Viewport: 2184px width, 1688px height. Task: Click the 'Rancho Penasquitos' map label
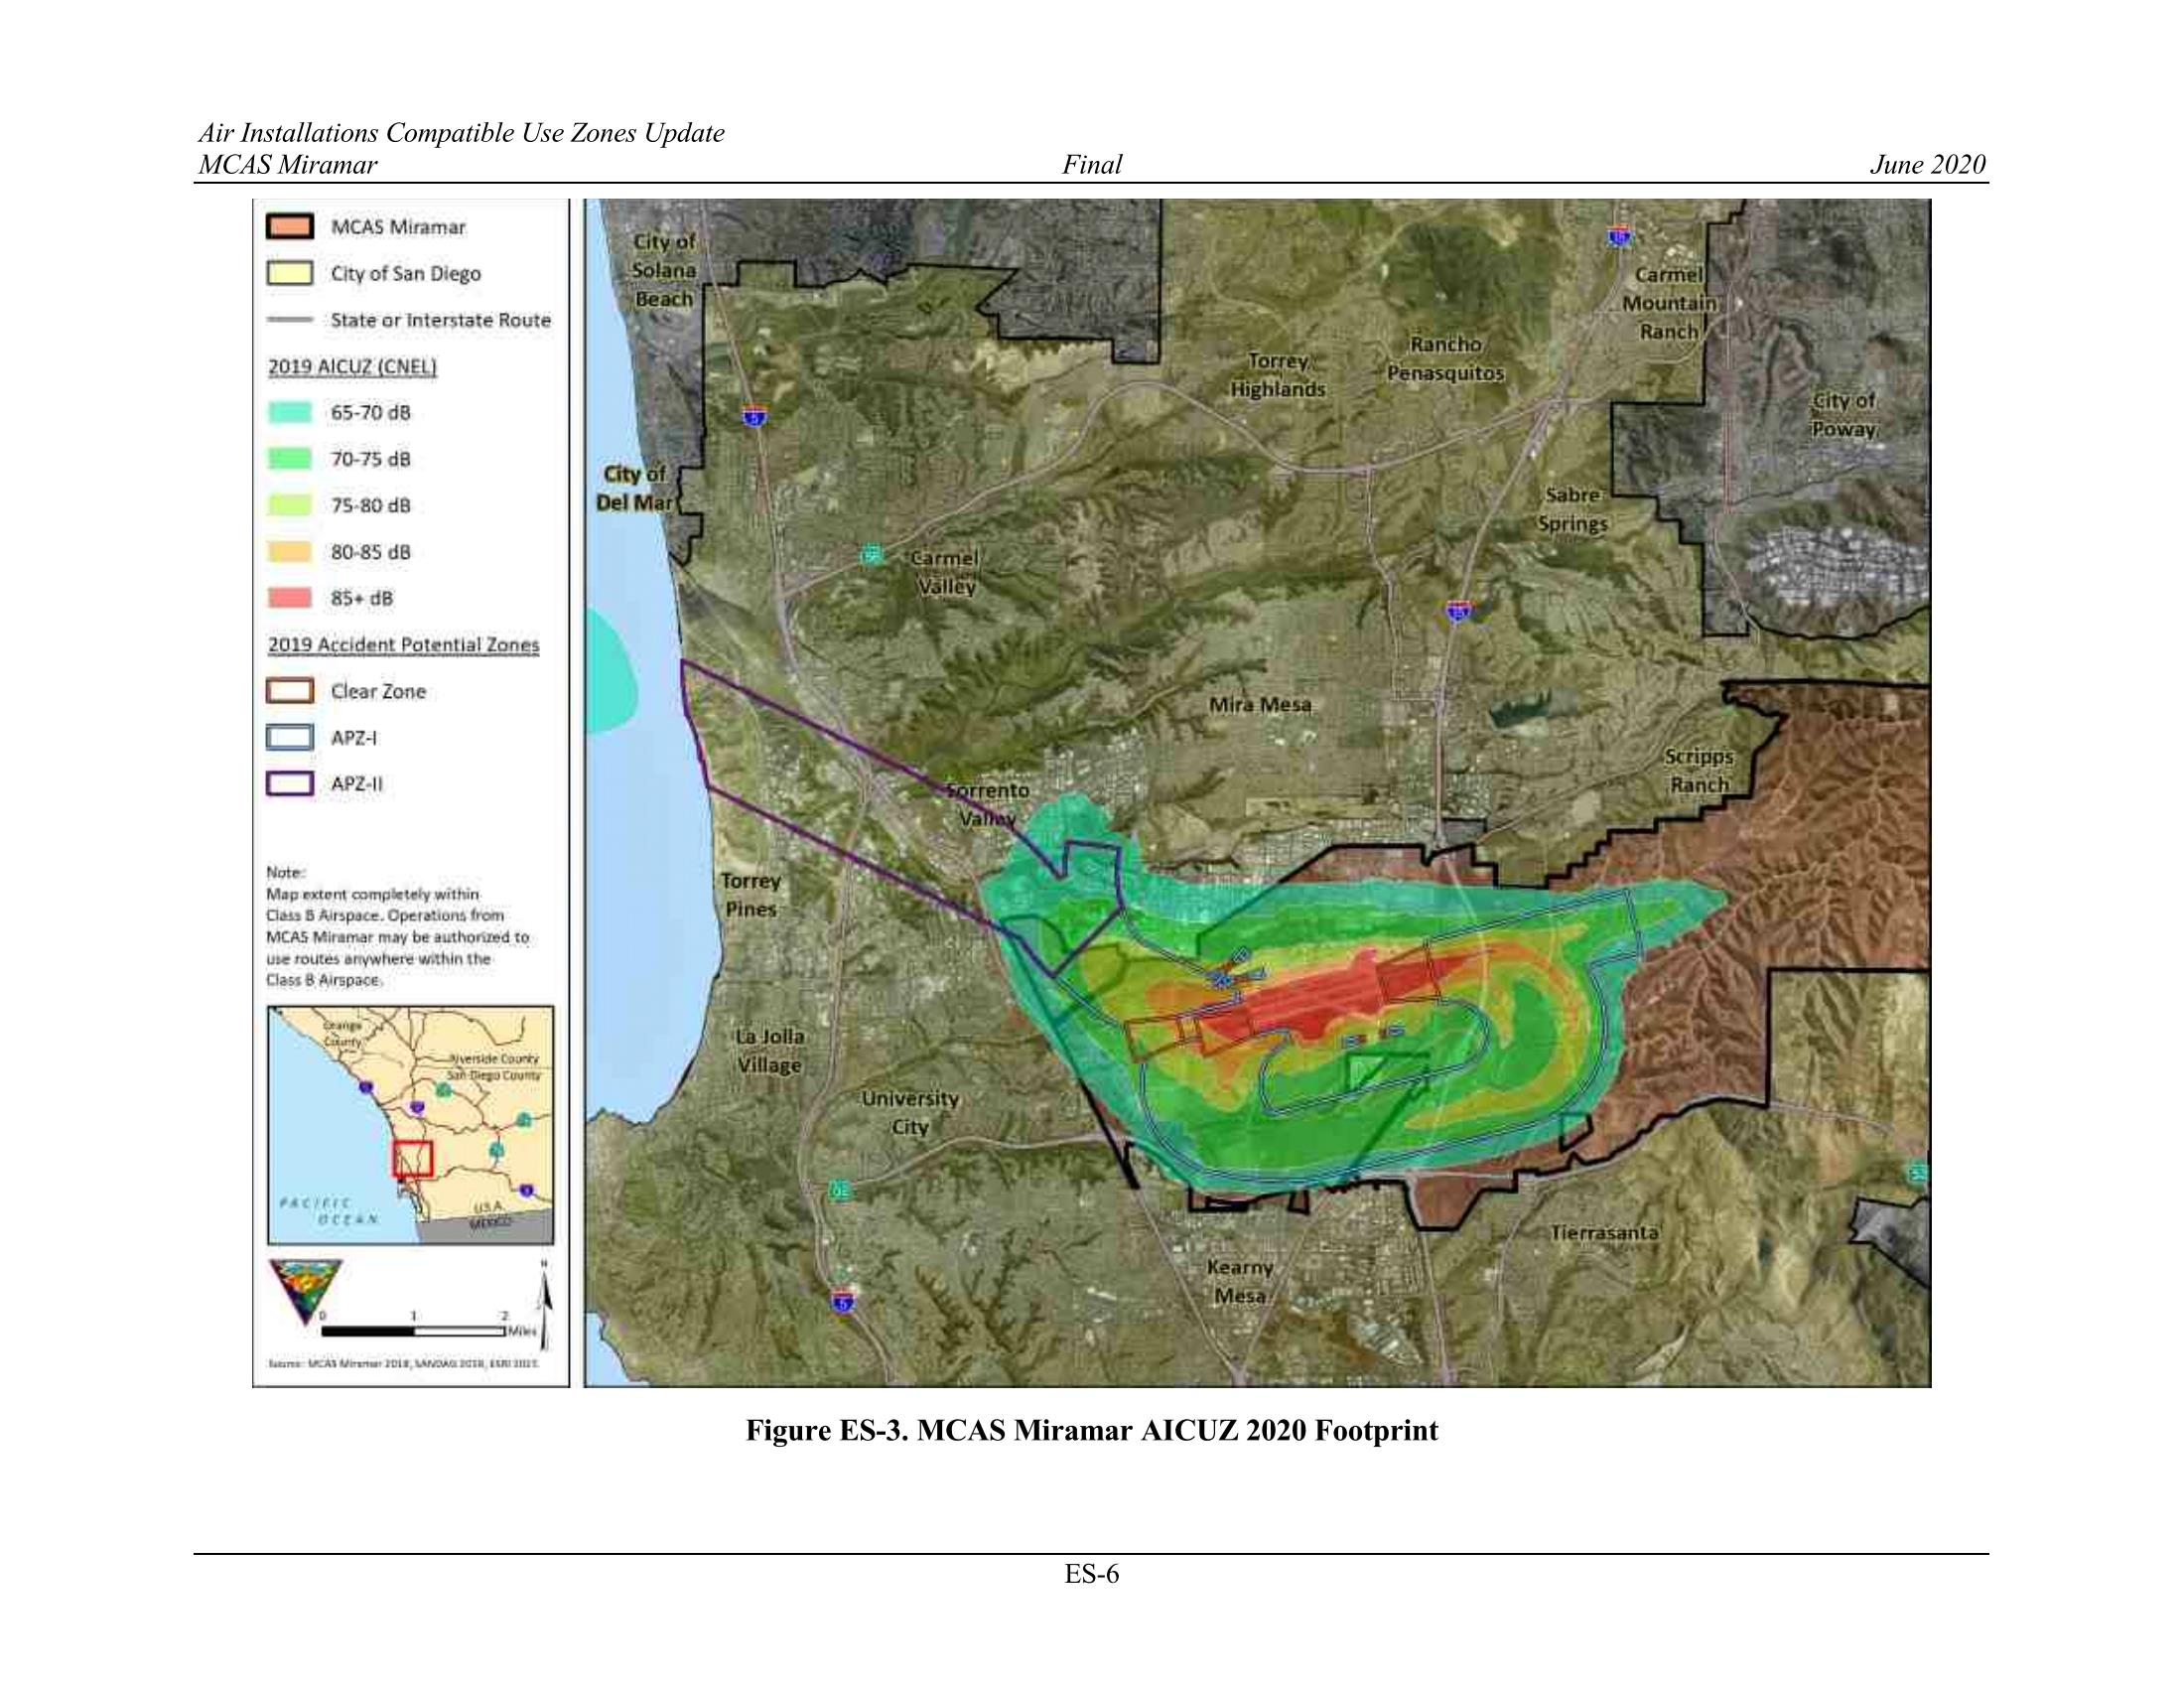pyautogui.click(x=1445, y=359)
